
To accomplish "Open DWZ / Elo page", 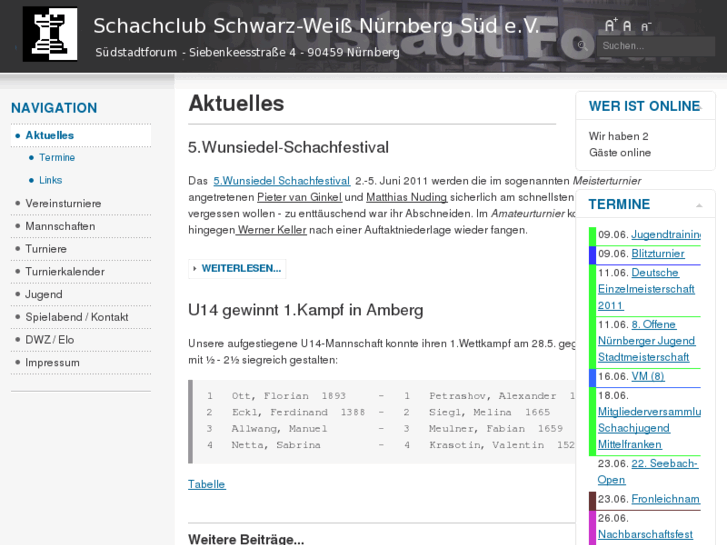I will point(50,340).
